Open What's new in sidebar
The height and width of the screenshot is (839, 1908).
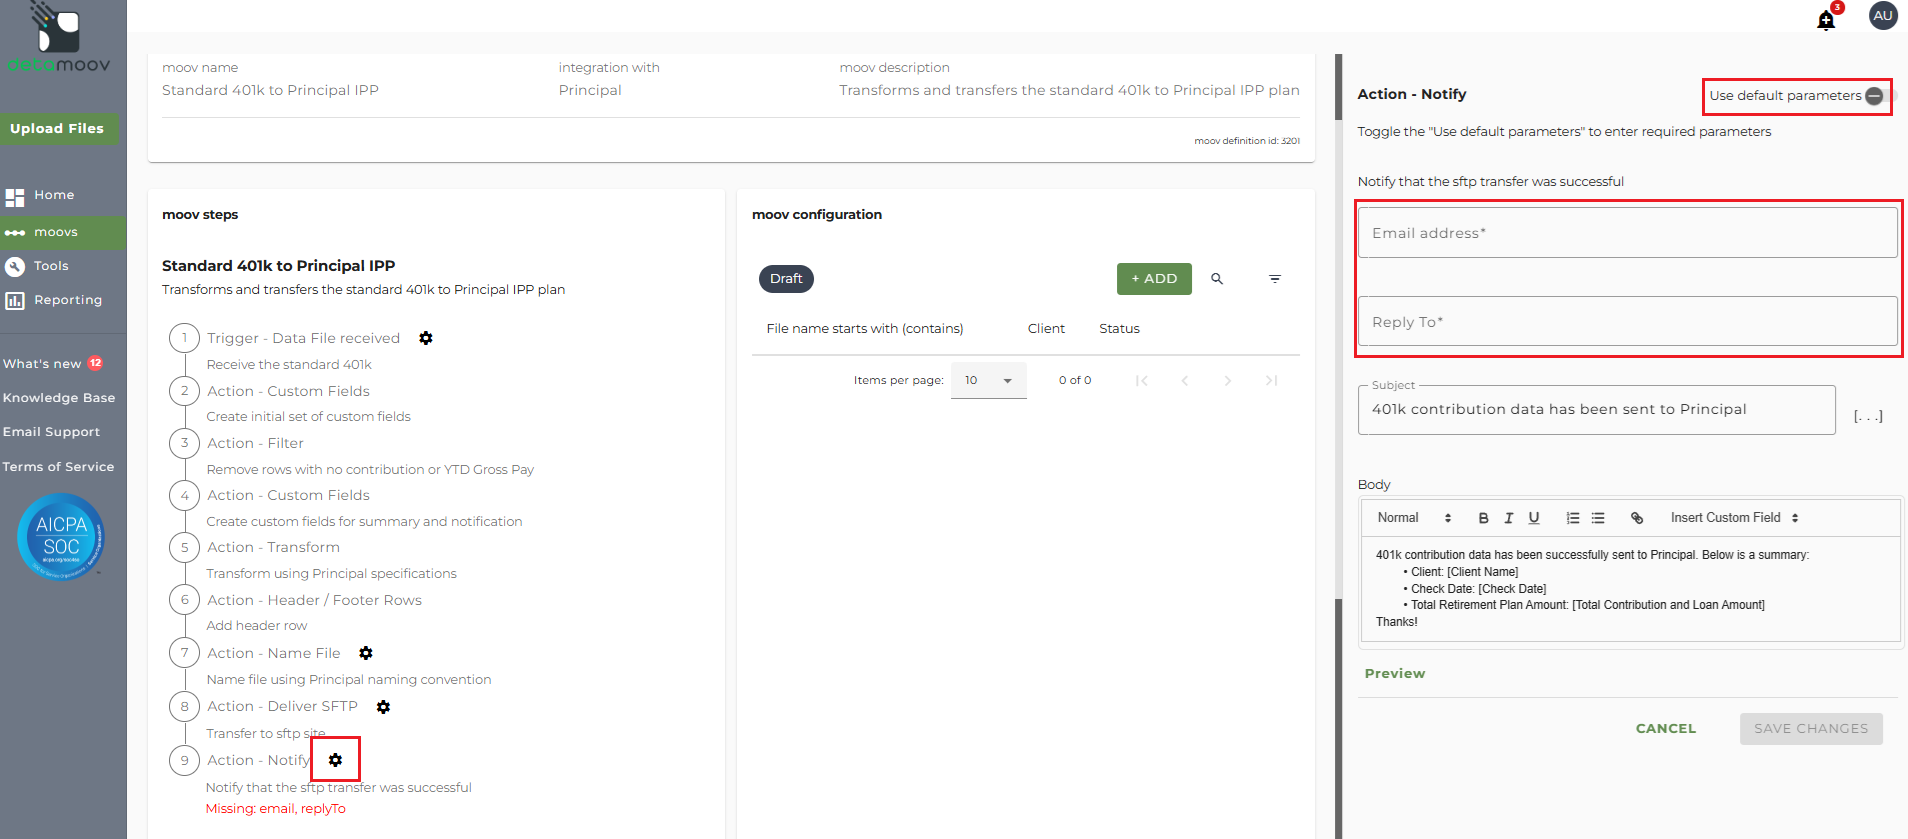pyautogui.click(x=52, y=364)
